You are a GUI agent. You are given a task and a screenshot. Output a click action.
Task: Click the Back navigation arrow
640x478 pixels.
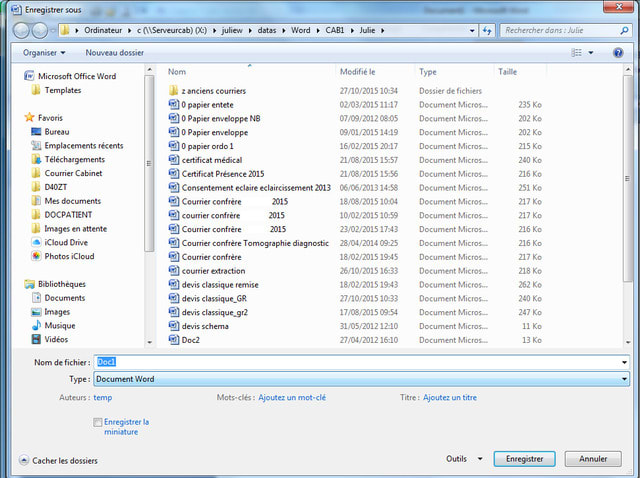pos(21,31)
